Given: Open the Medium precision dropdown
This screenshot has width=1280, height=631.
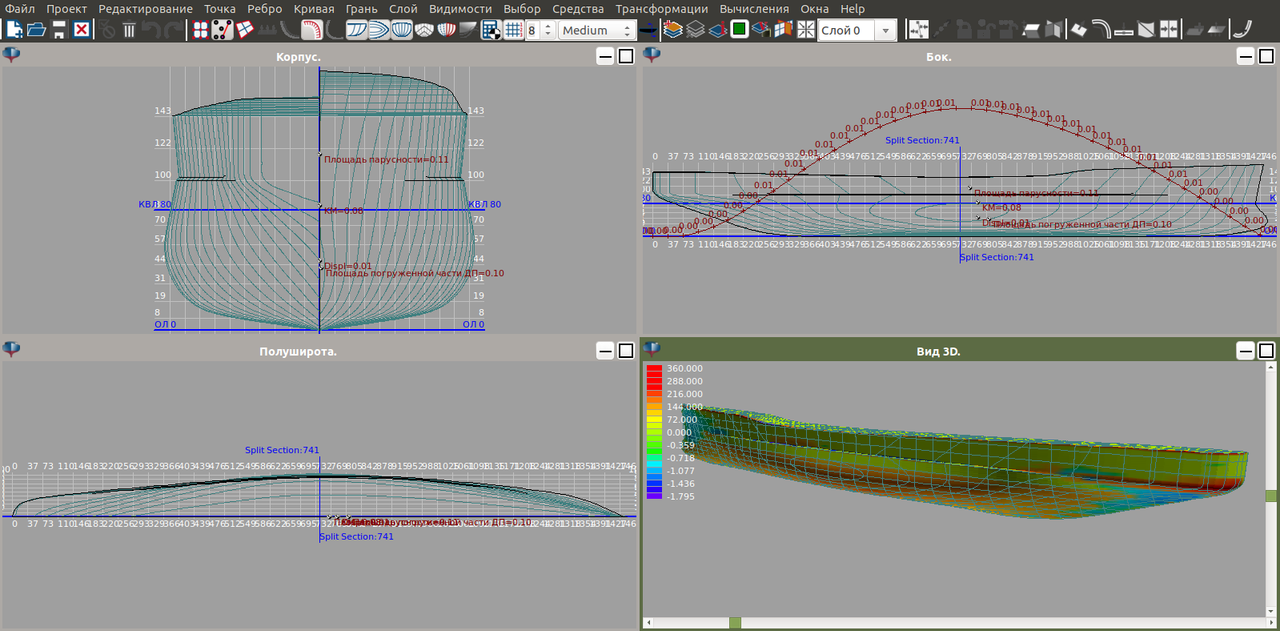Looking at the screenshot, I should 596,30.
